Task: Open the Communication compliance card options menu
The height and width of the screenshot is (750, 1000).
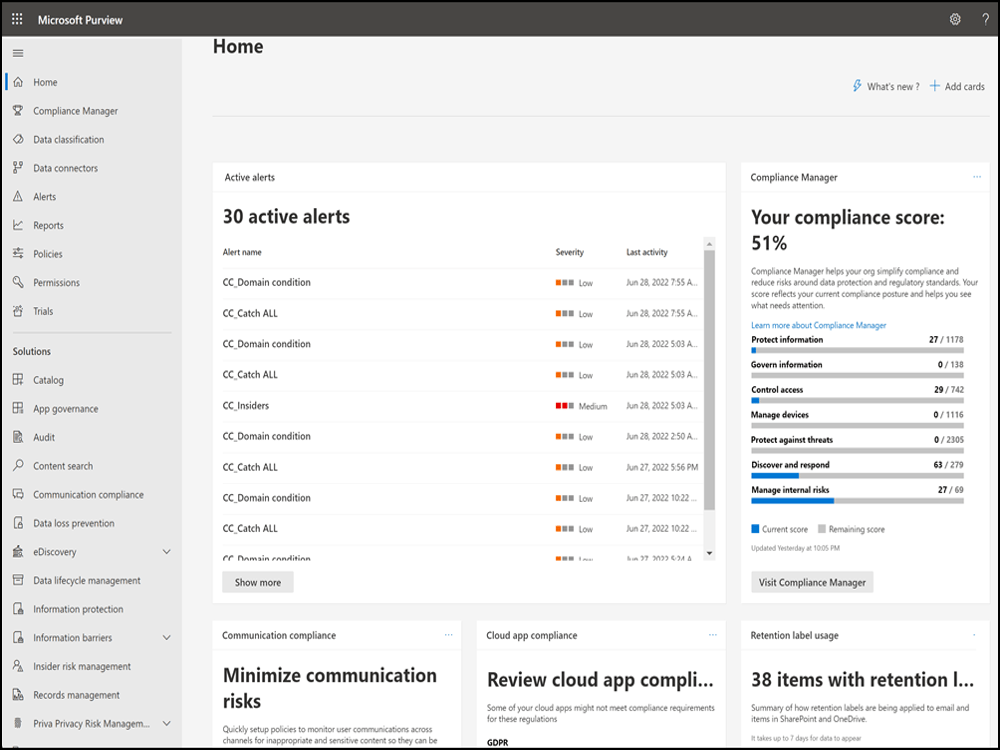Action: pyautogui.click(x=448, y=635)
